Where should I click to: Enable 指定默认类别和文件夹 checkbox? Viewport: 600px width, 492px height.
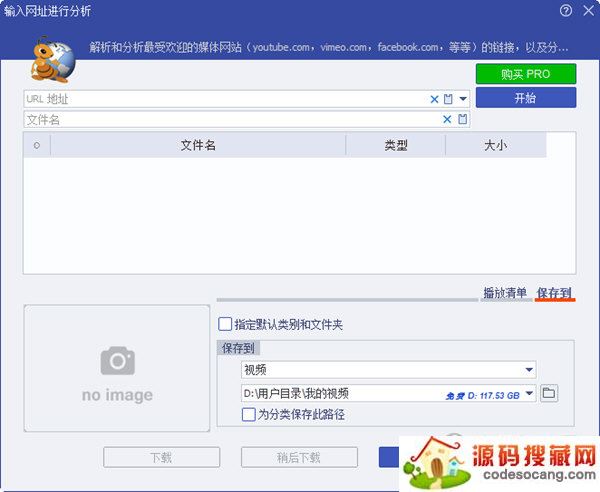pos(225,324)
